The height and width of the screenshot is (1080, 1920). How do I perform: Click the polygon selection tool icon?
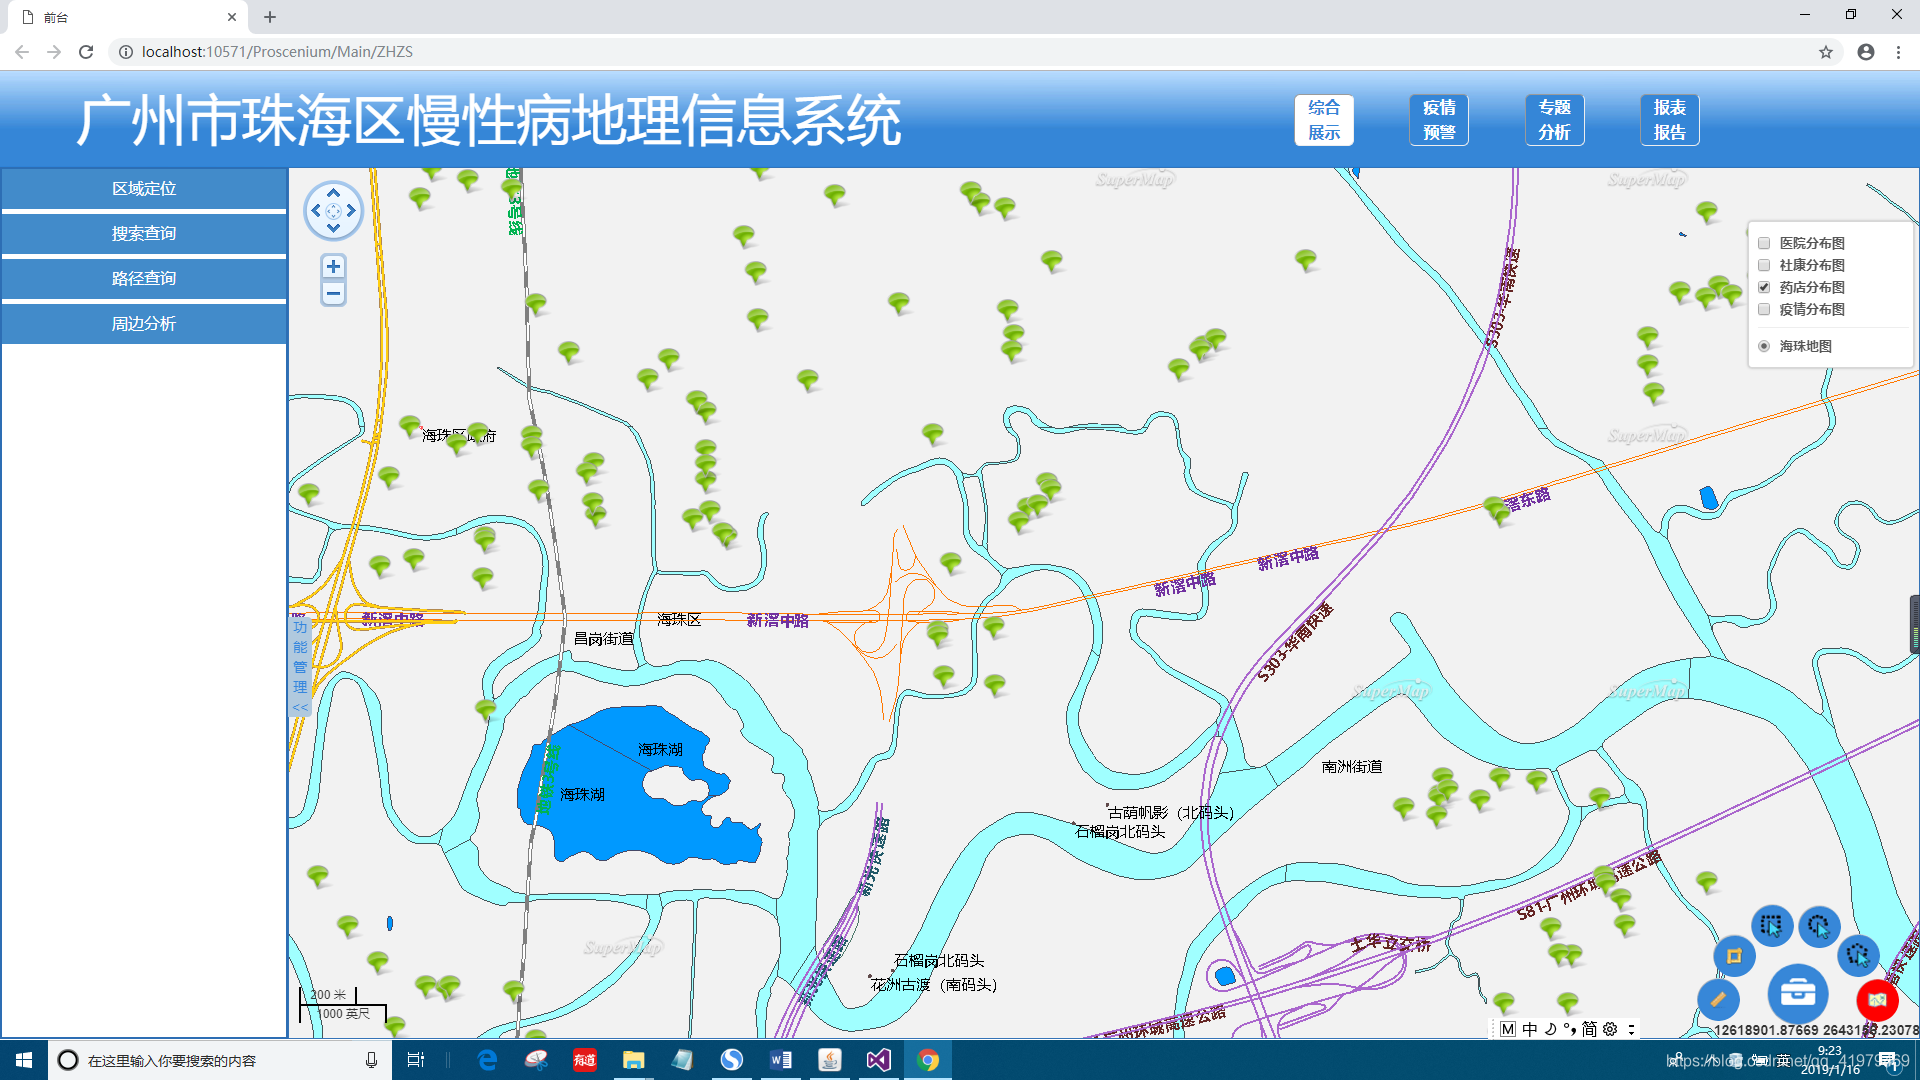[x=1858, y=955]
